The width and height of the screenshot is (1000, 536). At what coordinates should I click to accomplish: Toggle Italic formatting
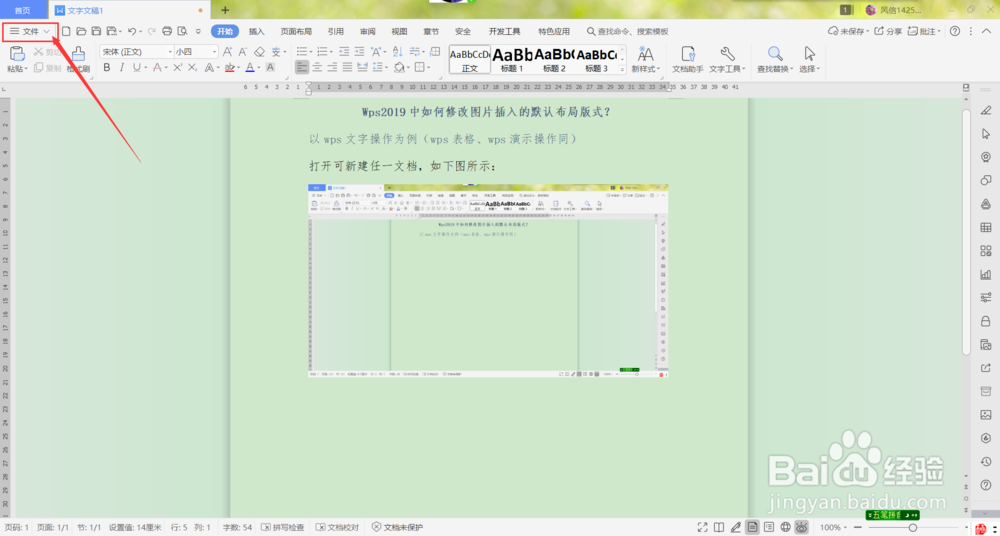point(122,67)
